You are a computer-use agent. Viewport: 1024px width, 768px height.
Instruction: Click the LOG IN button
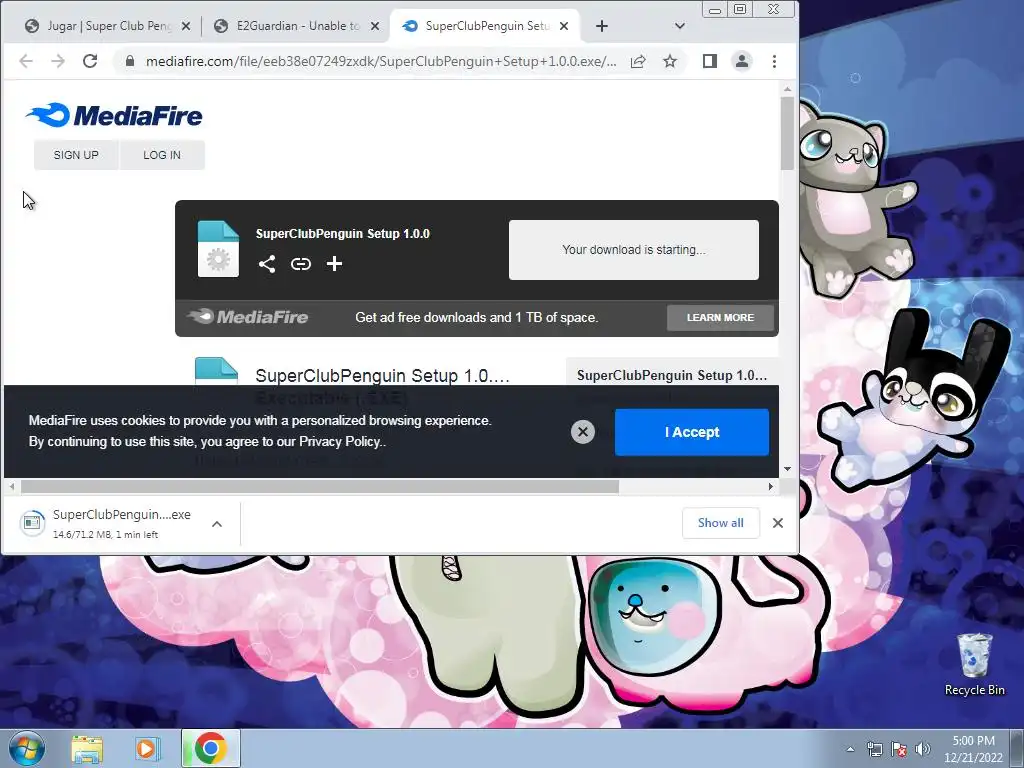click(x=162, y=155)
